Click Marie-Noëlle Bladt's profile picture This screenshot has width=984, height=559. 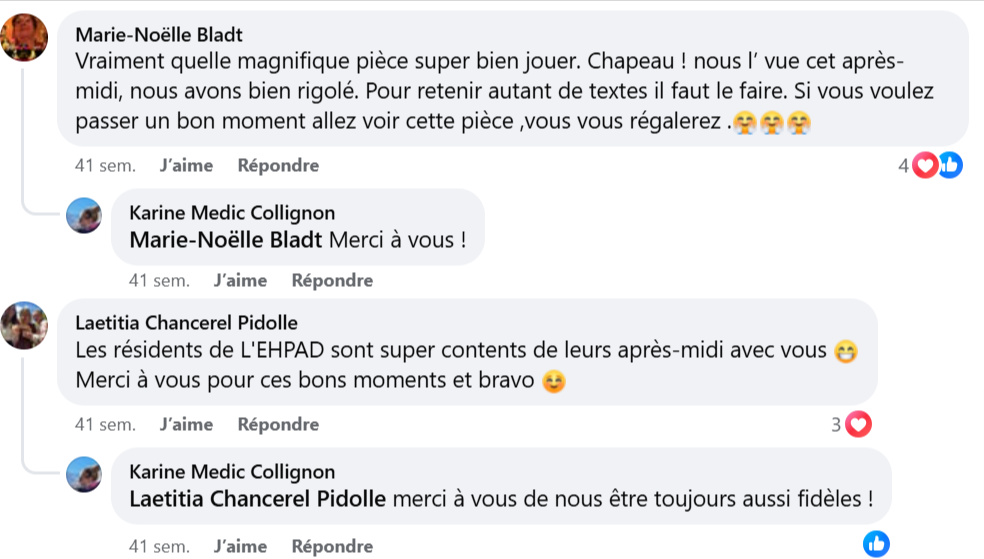22,38
